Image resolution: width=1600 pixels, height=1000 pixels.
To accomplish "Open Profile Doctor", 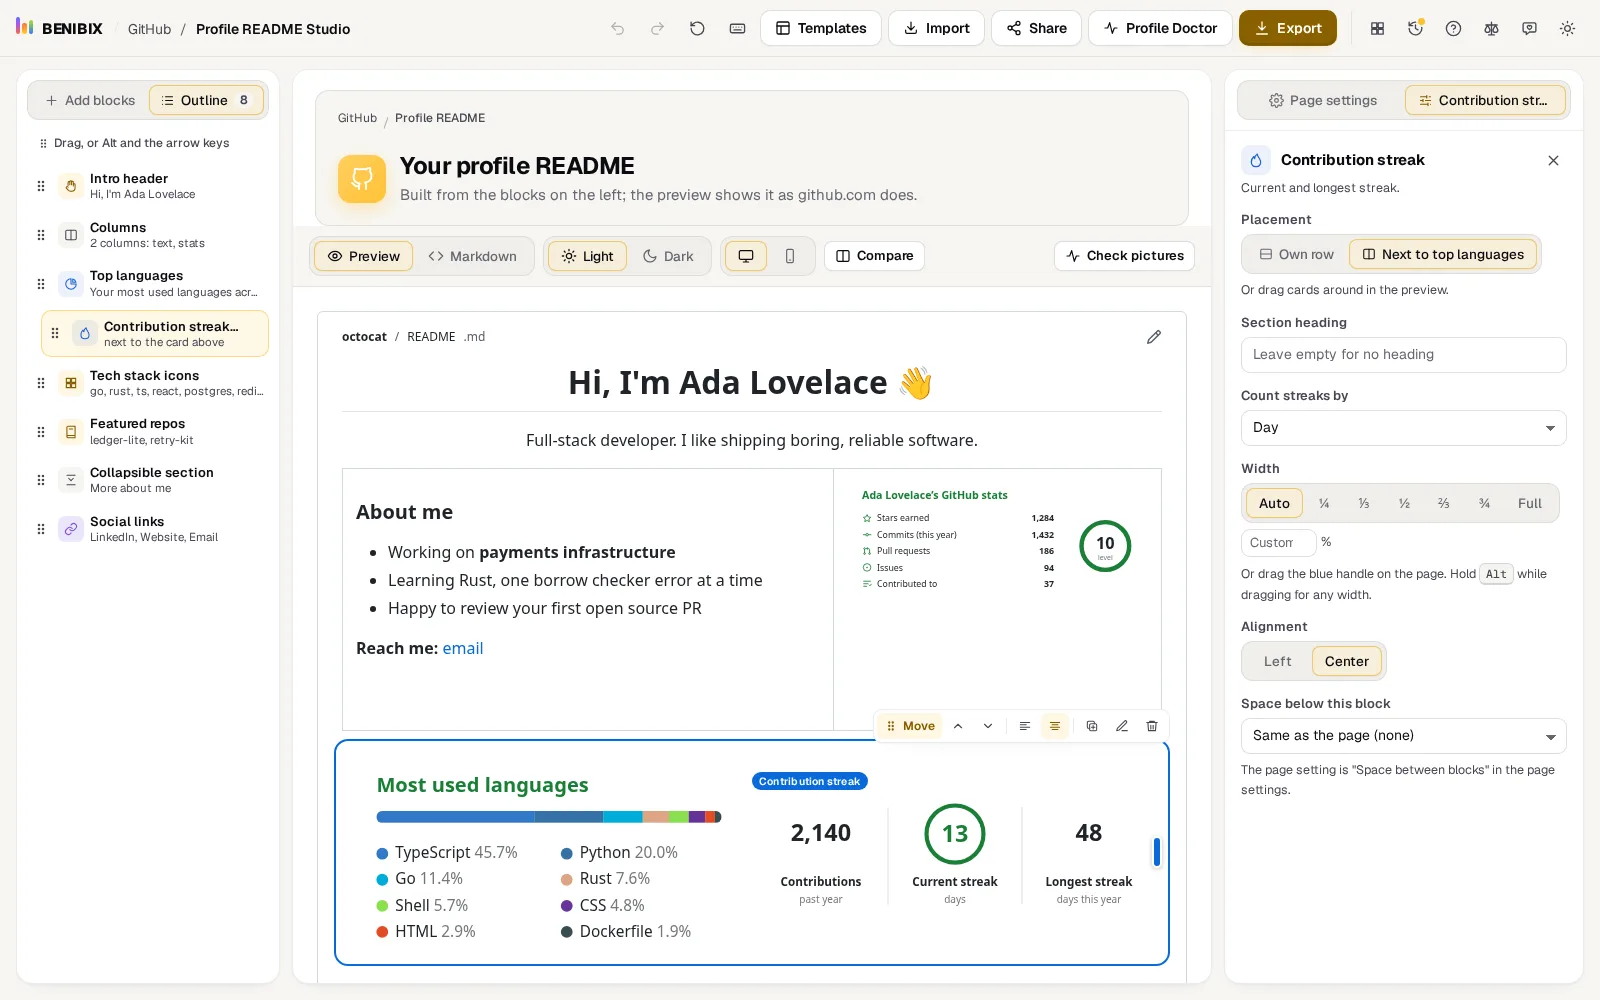I will [1160, 28].
